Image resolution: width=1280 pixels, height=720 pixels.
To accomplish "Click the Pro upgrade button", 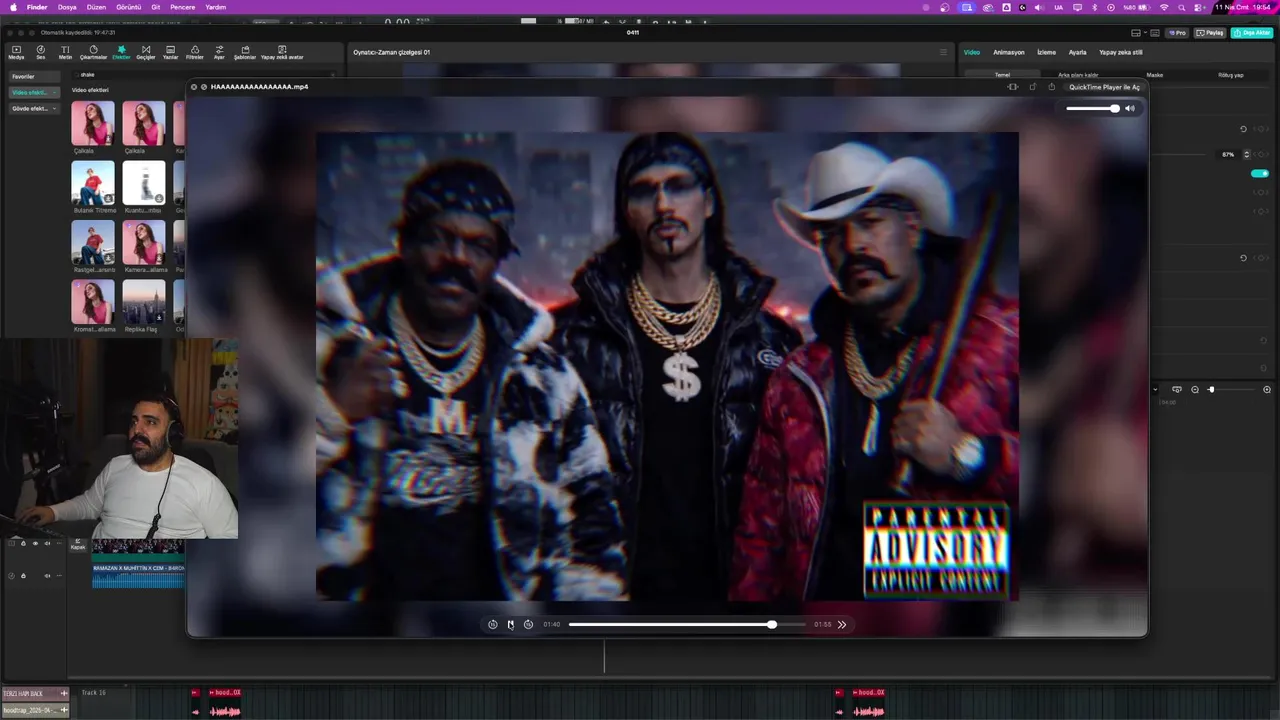I will (1177, 33).
